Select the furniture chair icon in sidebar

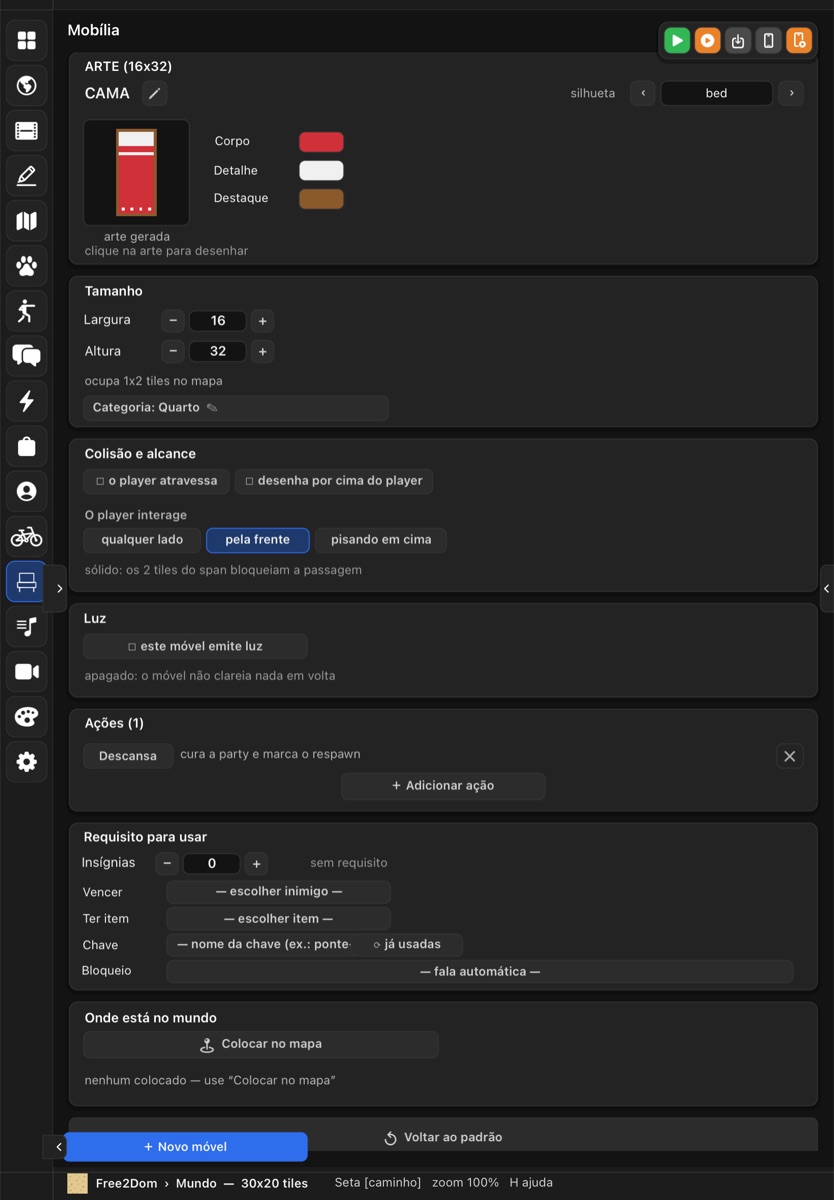27,582
